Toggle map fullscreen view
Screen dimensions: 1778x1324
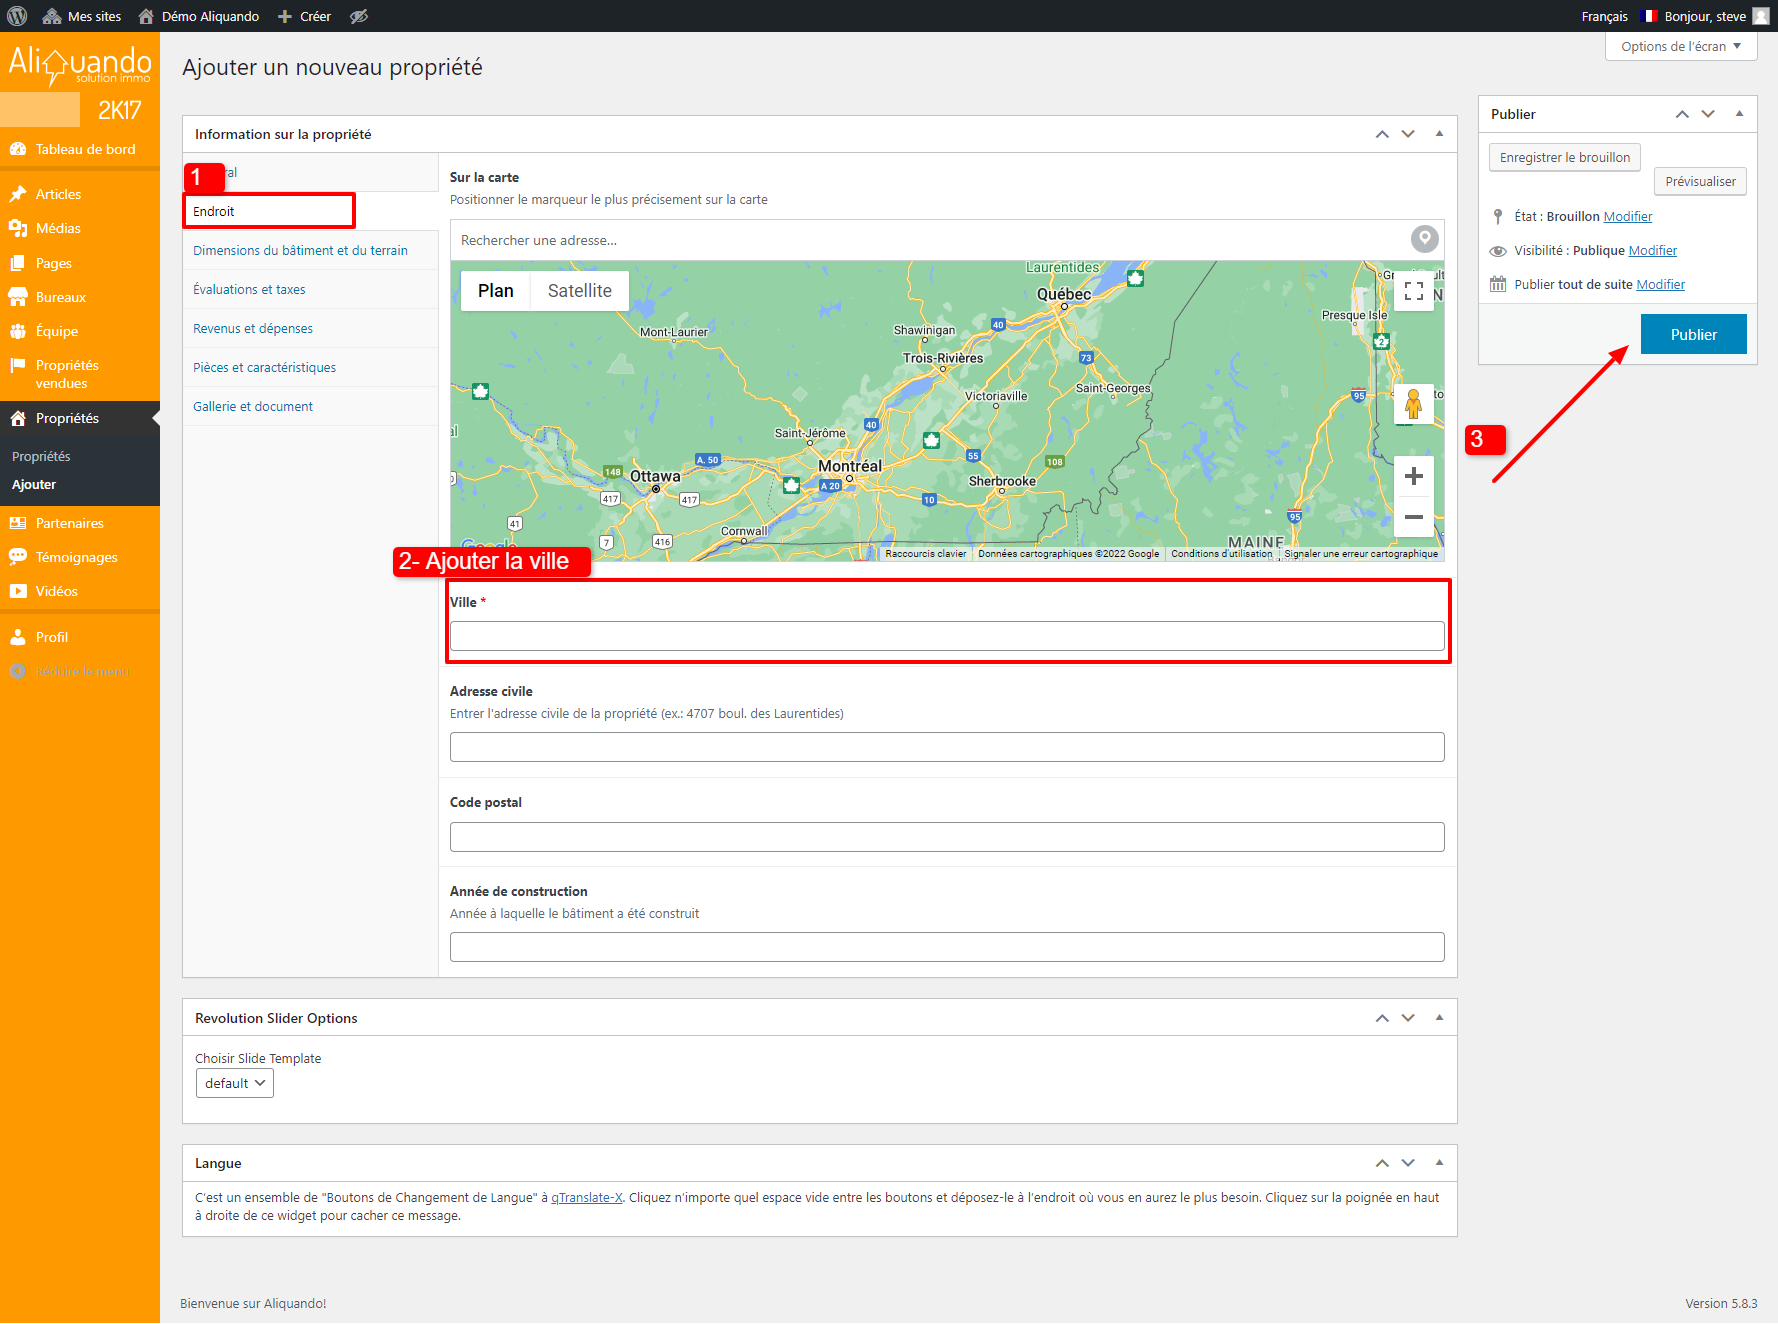[x=1413, y=291]
